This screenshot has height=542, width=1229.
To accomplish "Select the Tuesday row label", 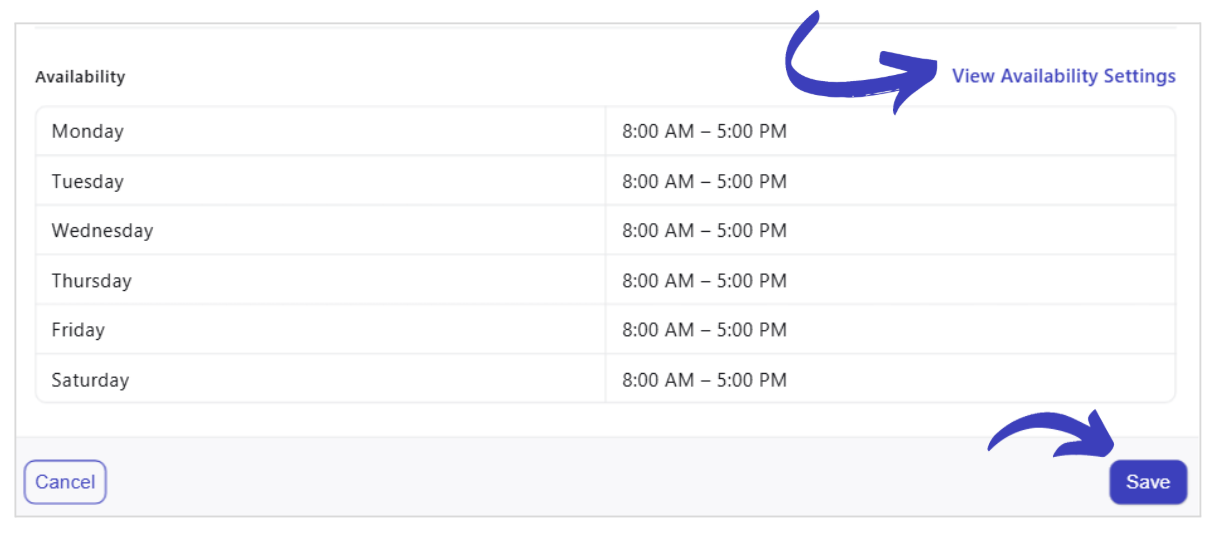I will (x=88, y=181).
